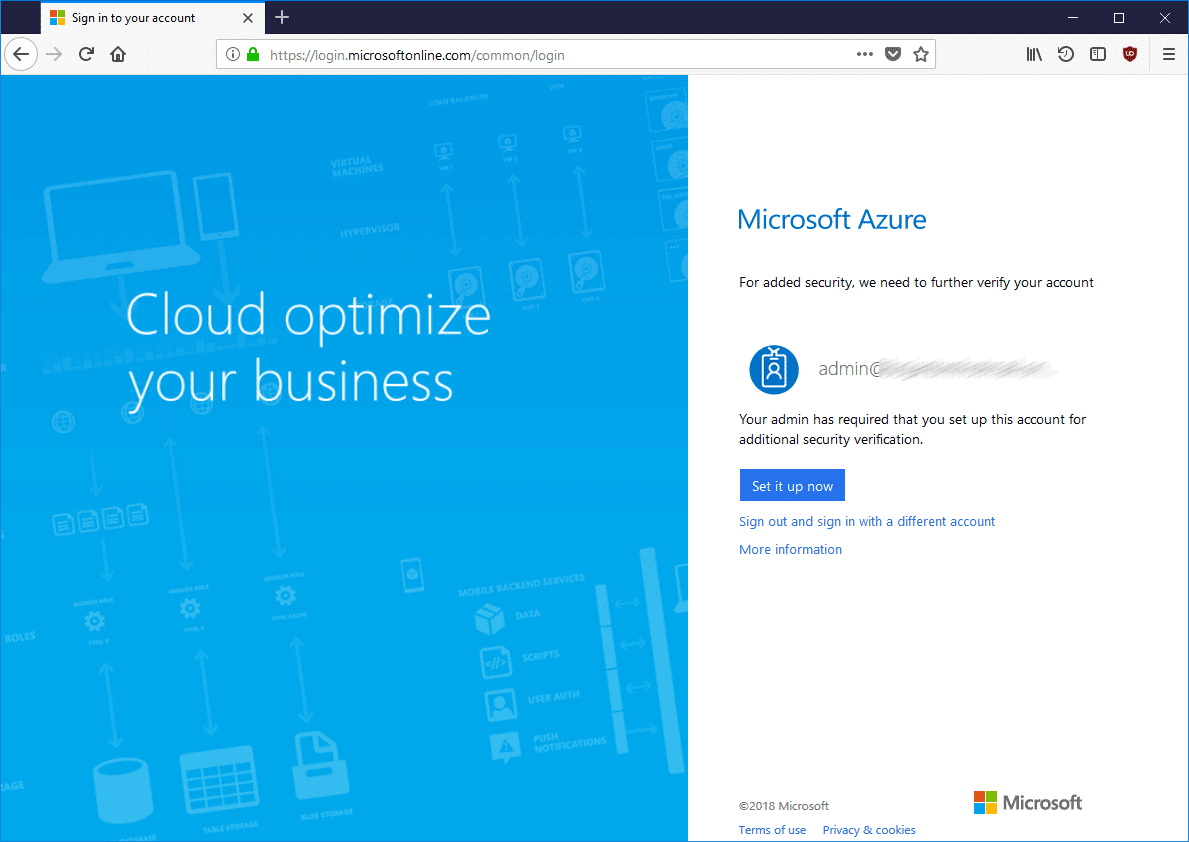Click the admin account avatar badge
The image size is (1189, 842).
(774, 369)
